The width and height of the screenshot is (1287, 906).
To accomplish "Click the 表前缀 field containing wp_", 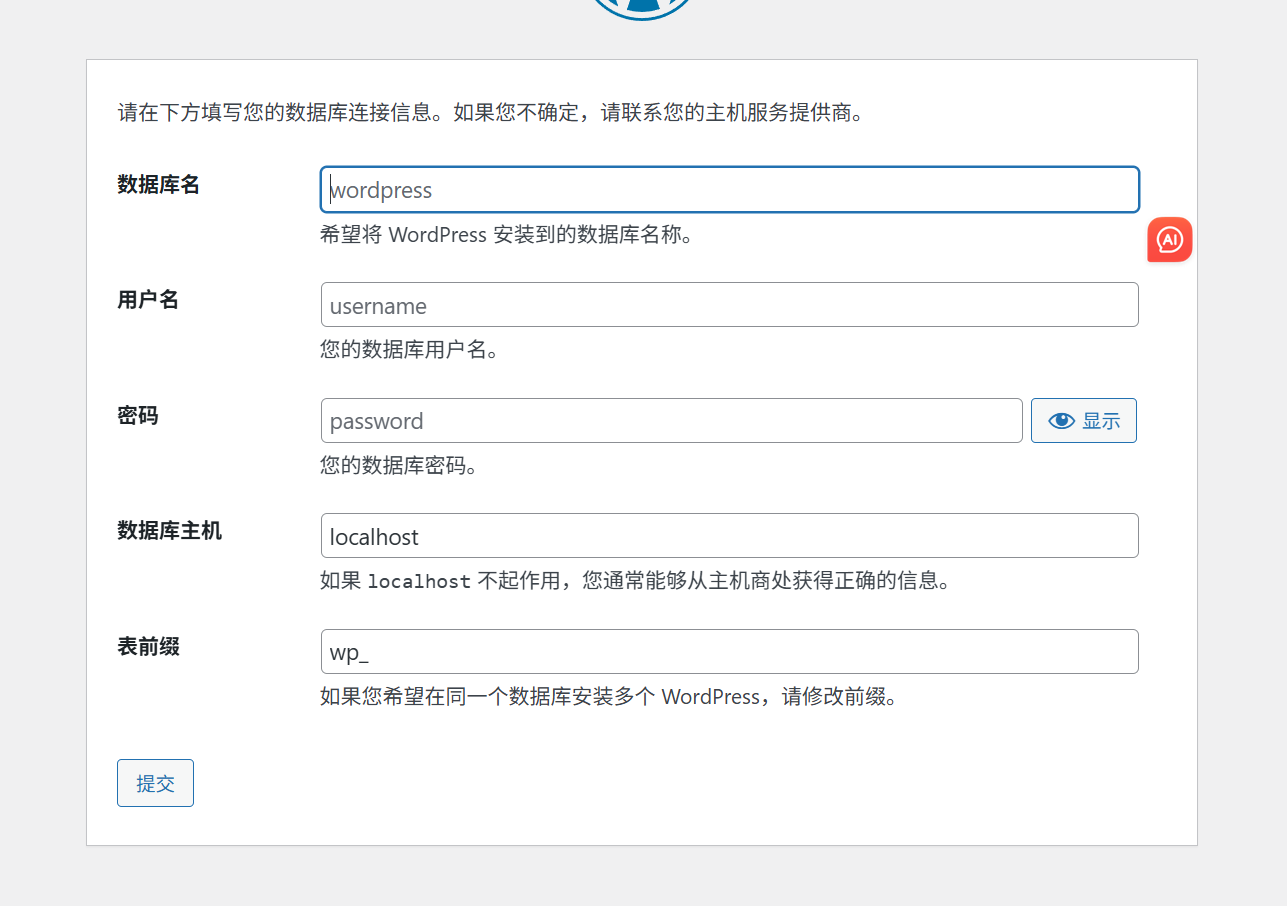I will click(729, 652).
